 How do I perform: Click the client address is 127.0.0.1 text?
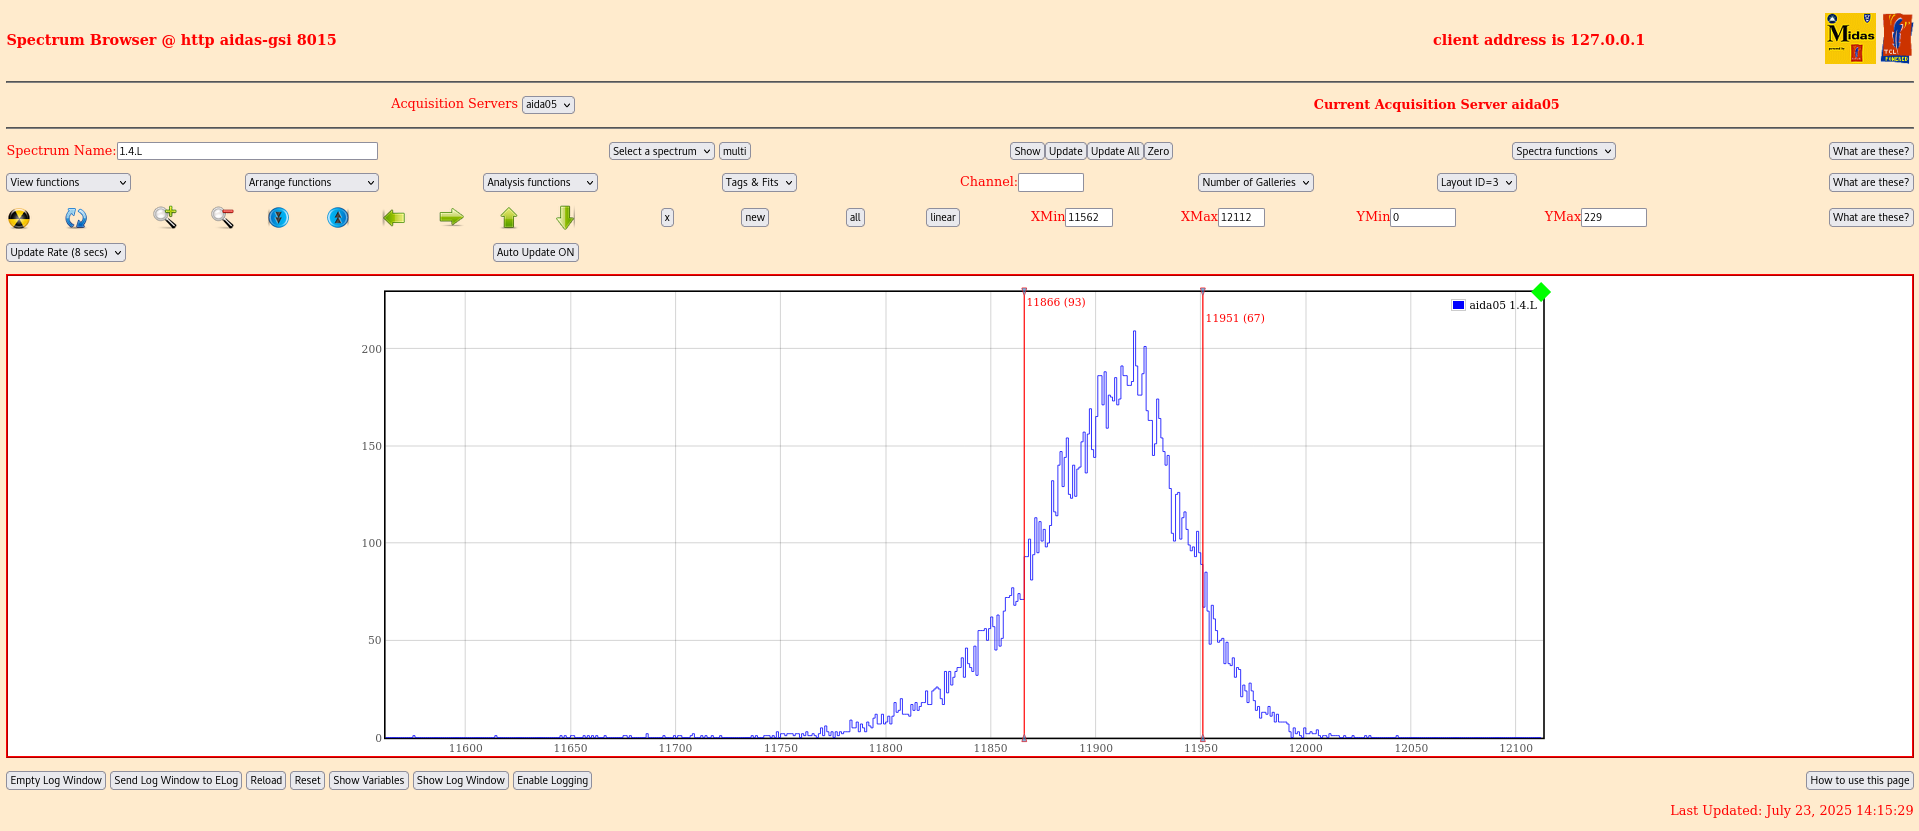1538,40
